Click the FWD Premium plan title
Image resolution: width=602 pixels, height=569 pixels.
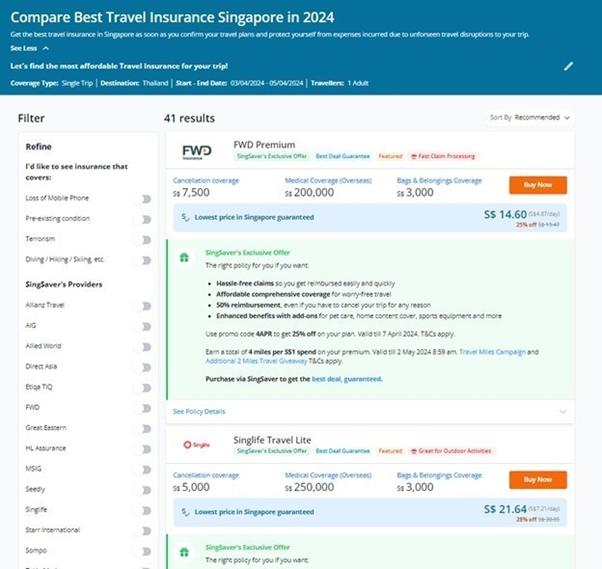pyautogui.click(x=264, y=144)
